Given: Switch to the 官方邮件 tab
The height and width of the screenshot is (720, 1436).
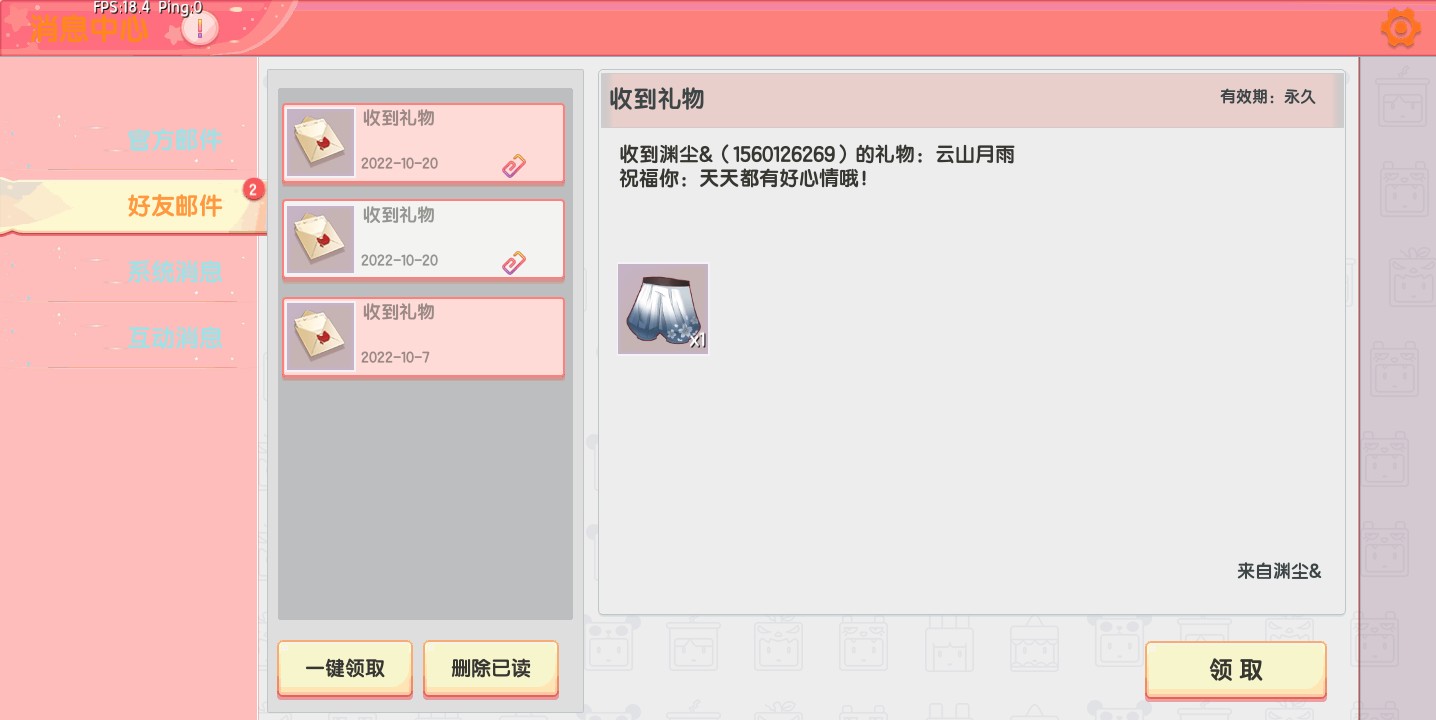Looking at the screenshot, I should coord(175,140).
